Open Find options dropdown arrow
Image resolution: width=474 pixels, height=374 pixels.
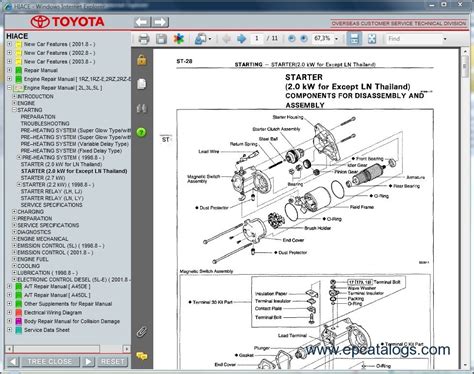coord(445,39)
